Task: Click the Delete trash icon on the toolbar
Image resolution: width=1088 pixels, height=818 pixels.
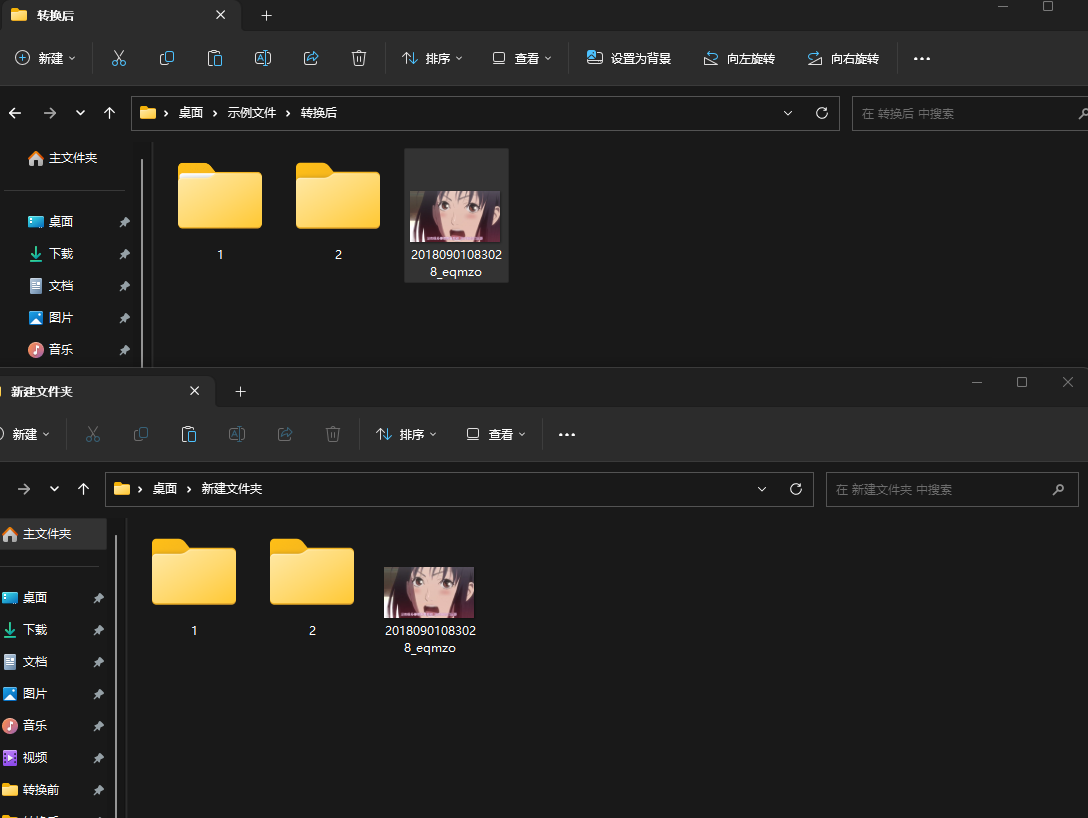Action: (x=359, y=58)
